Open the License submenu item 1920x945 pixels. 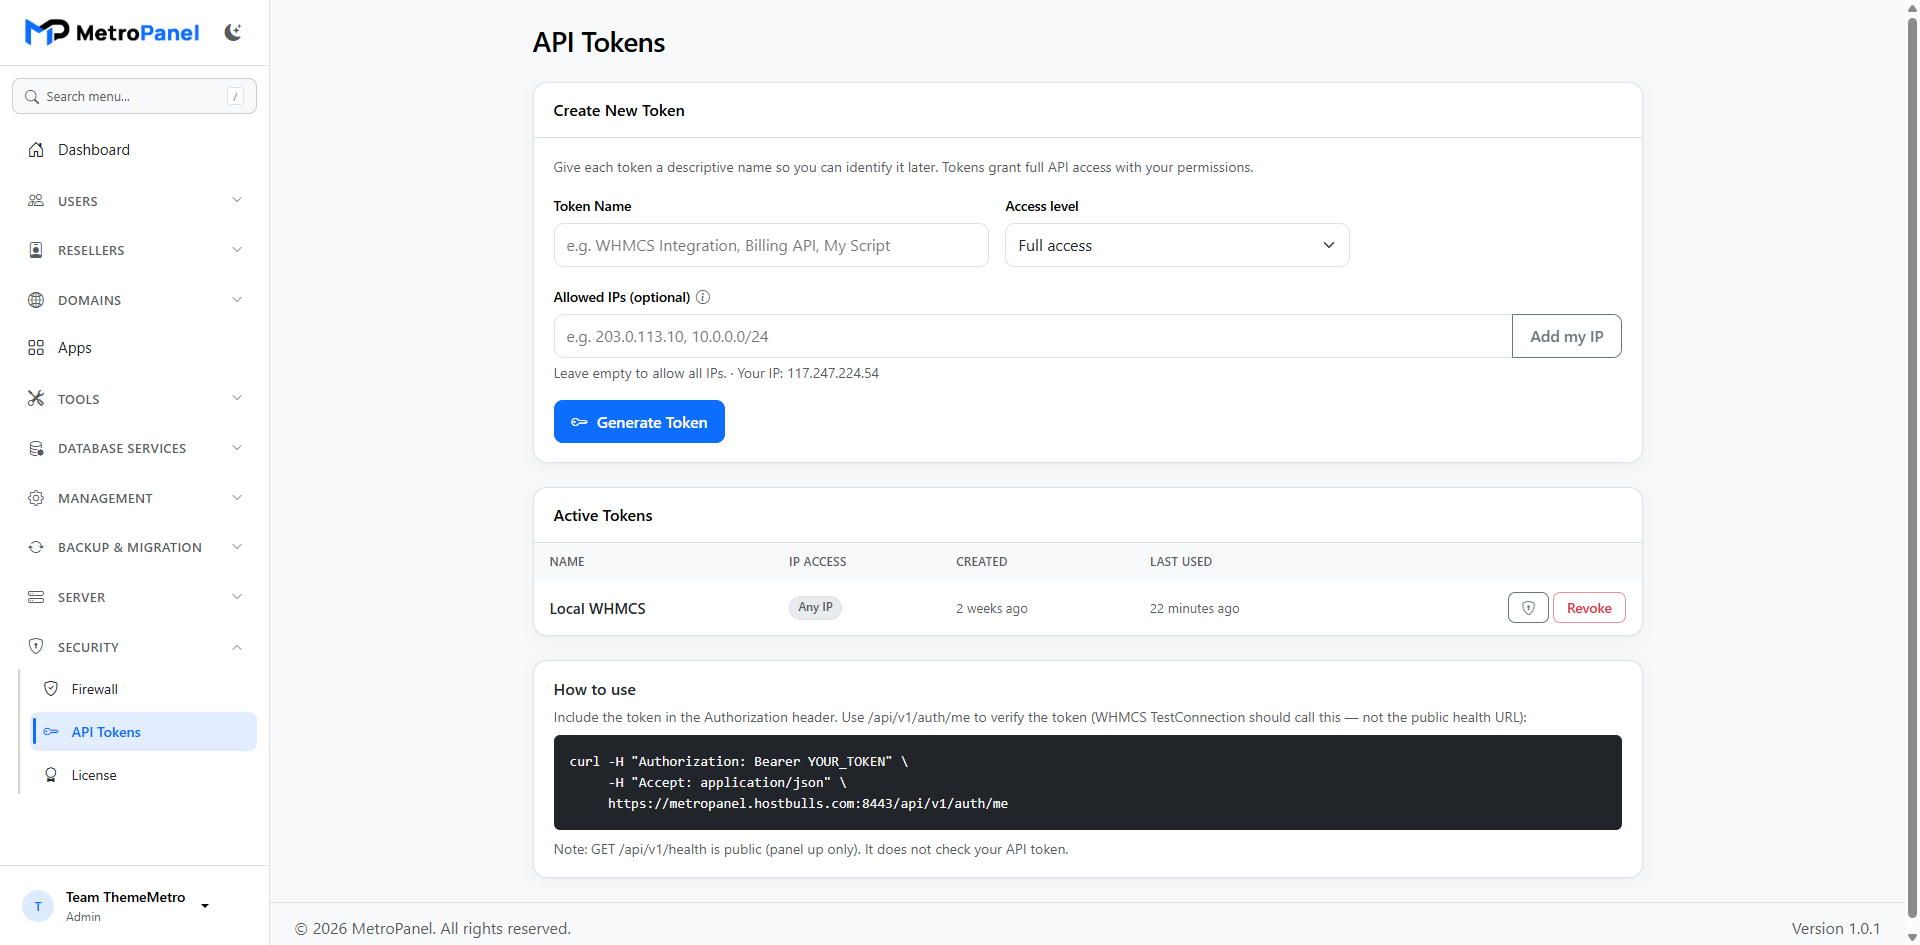pos(144,775)
